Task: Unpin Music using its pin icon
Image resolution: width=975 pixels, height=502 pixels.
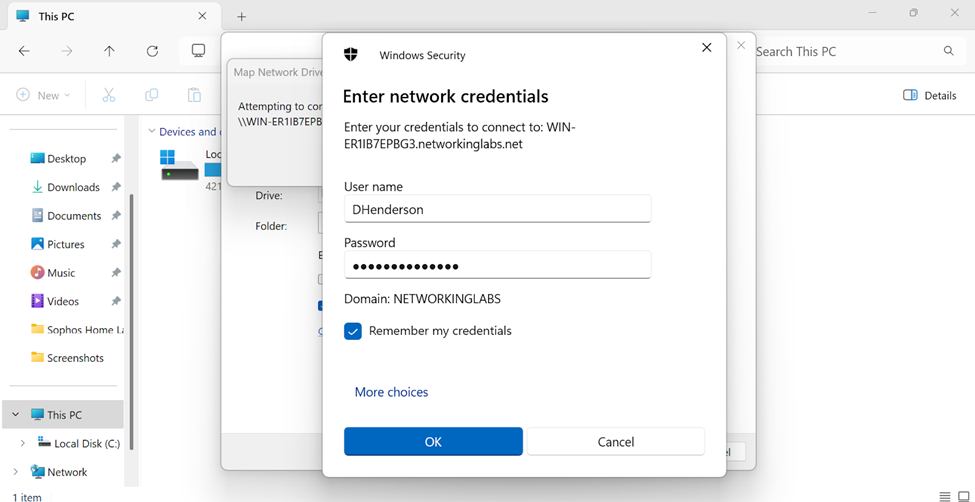Action: coord(116,273)
